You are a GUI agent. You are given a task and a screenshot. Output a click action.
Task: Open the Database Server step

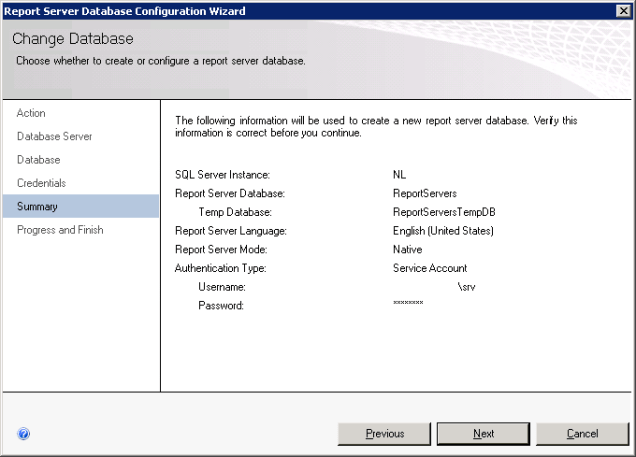[54, 136]
